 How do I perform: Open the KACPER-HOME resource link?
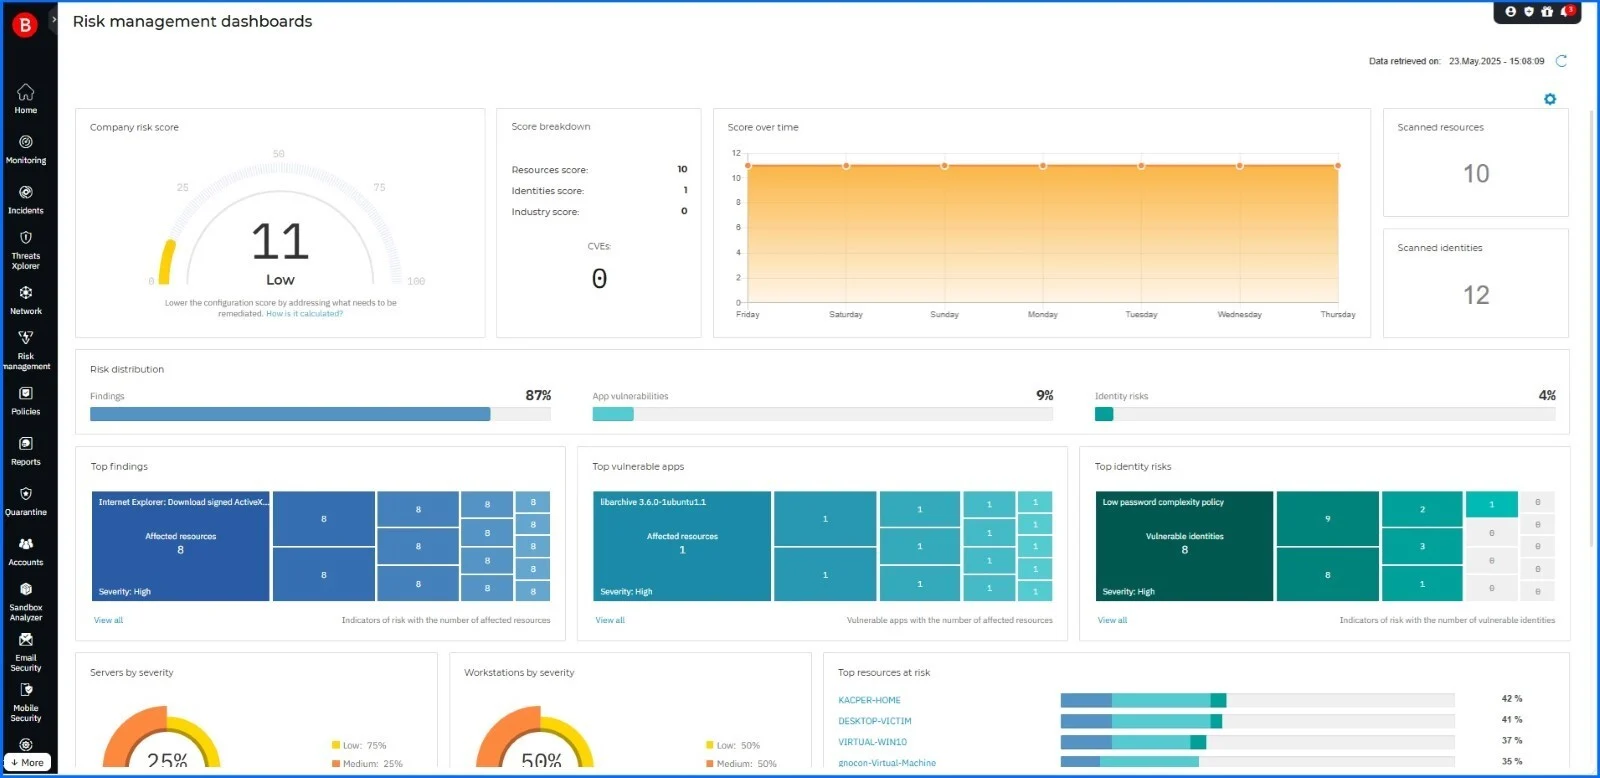coord(869,700)
